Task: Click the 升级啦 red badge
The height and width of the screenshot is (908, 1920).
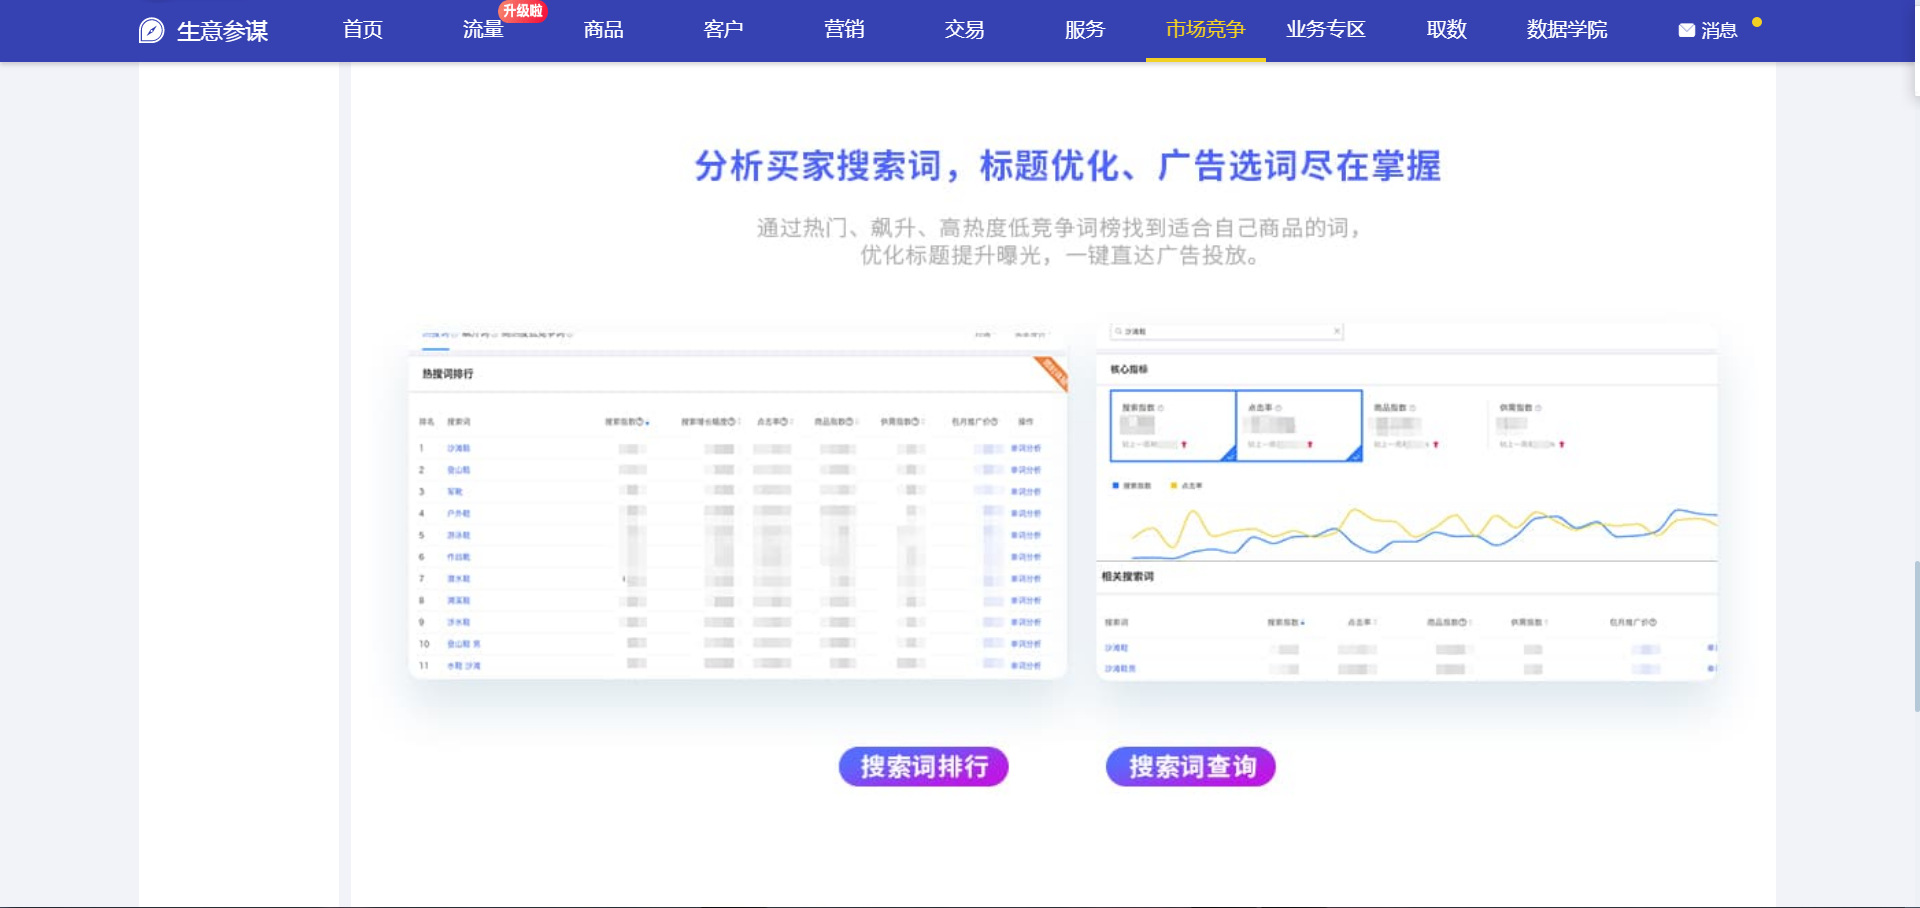Action: pos(522,11)
